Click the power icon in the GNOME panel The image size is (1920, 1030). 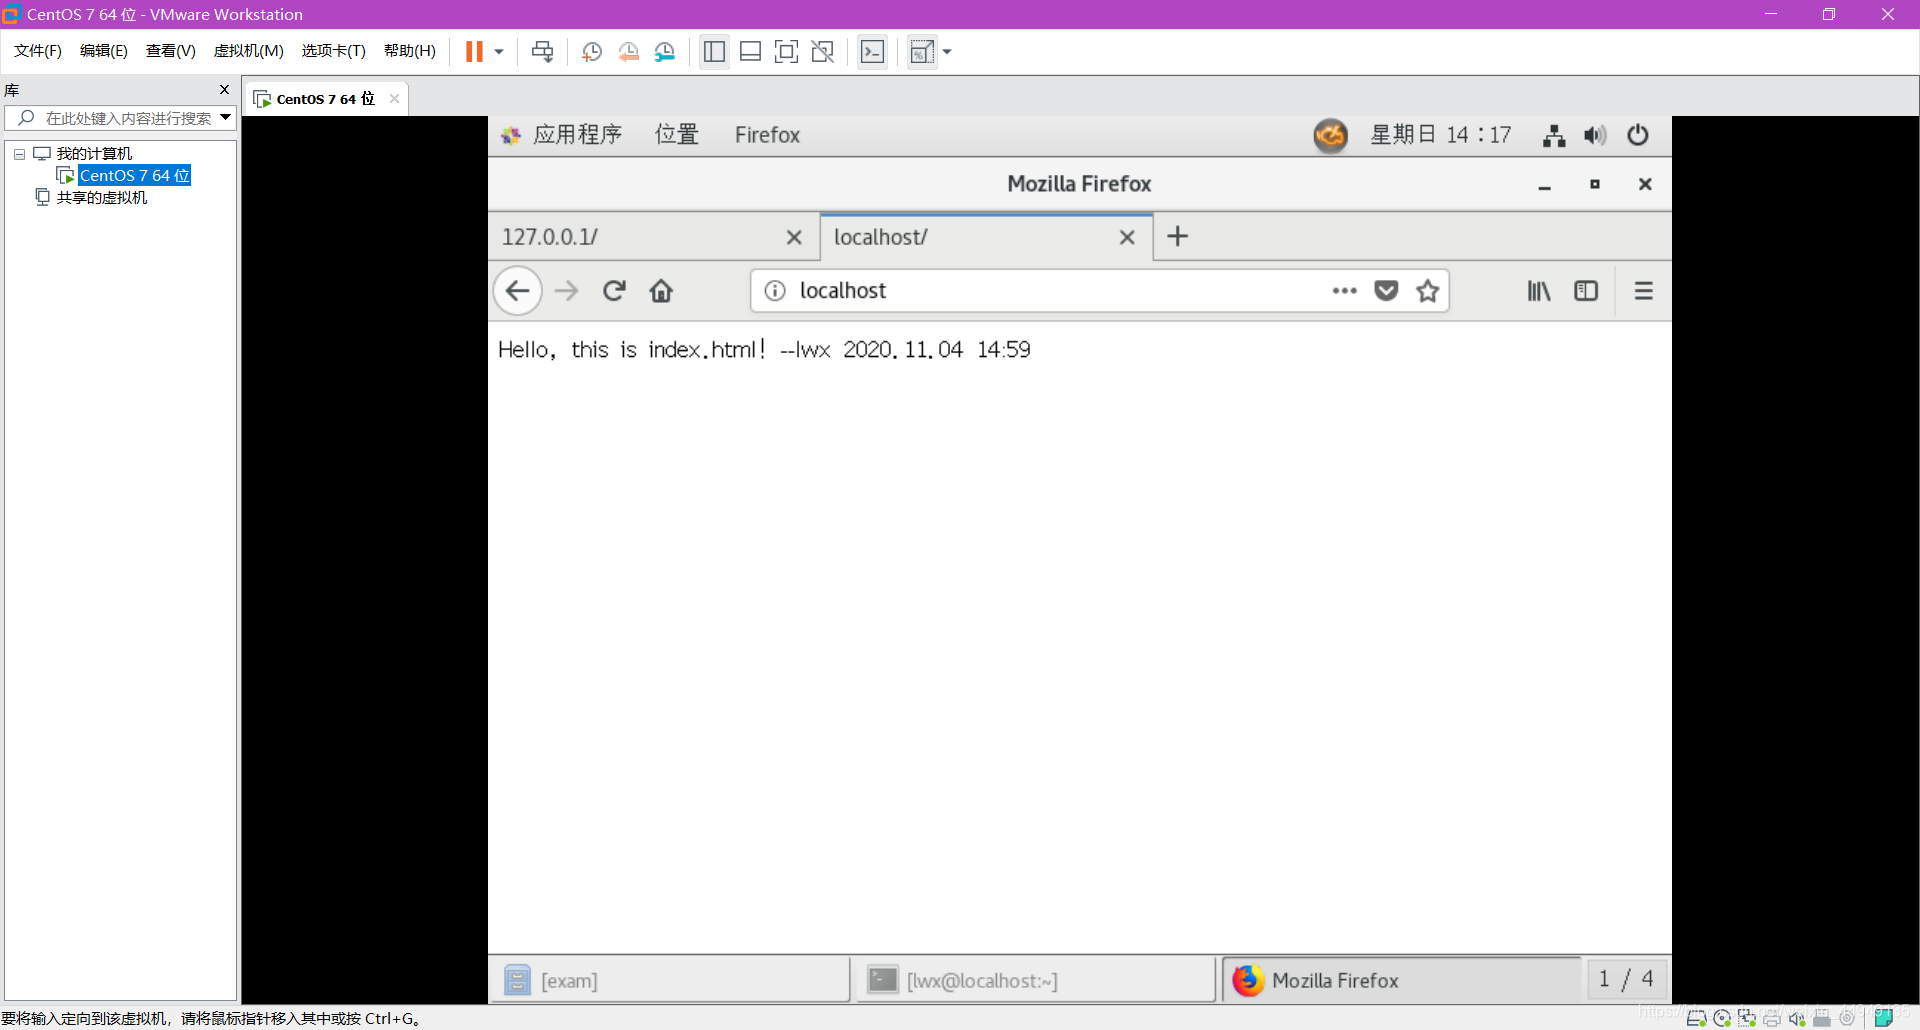(x=1637, y=135)
